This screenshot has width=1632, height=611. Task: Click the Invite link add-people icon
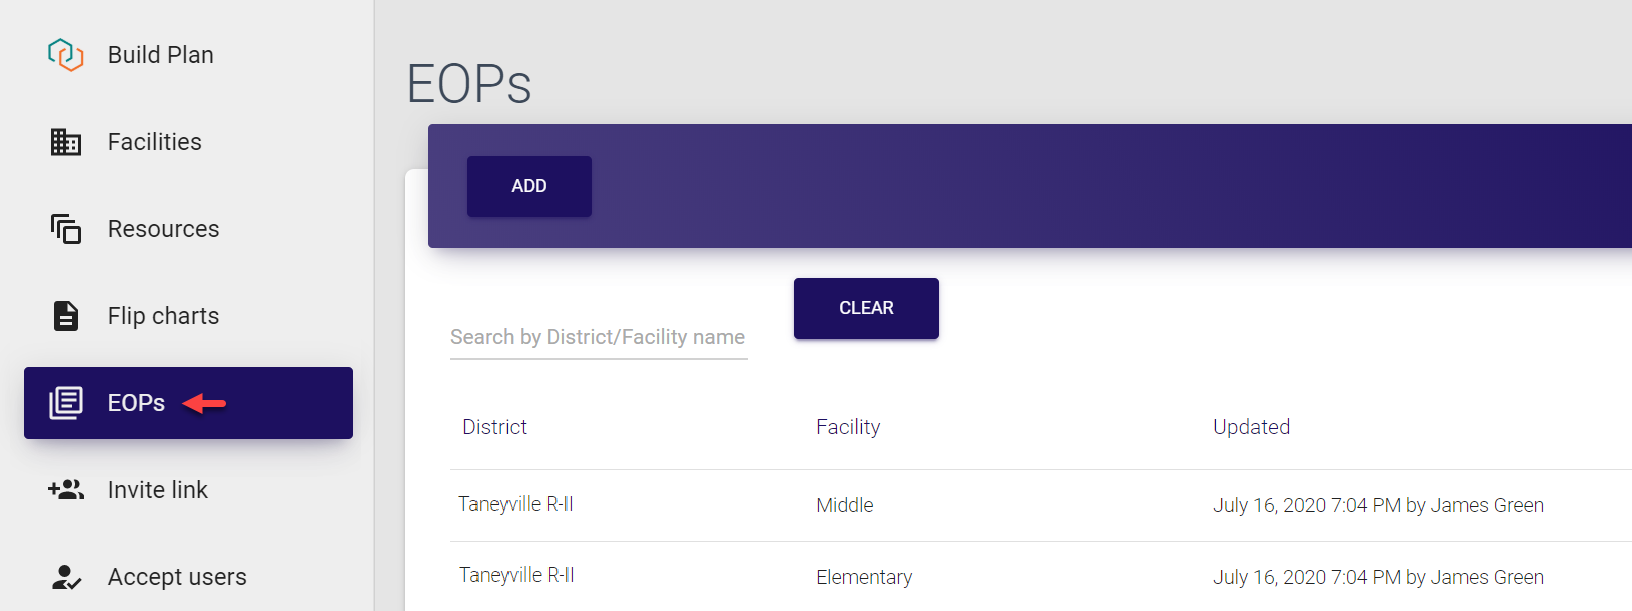point(66,490)
